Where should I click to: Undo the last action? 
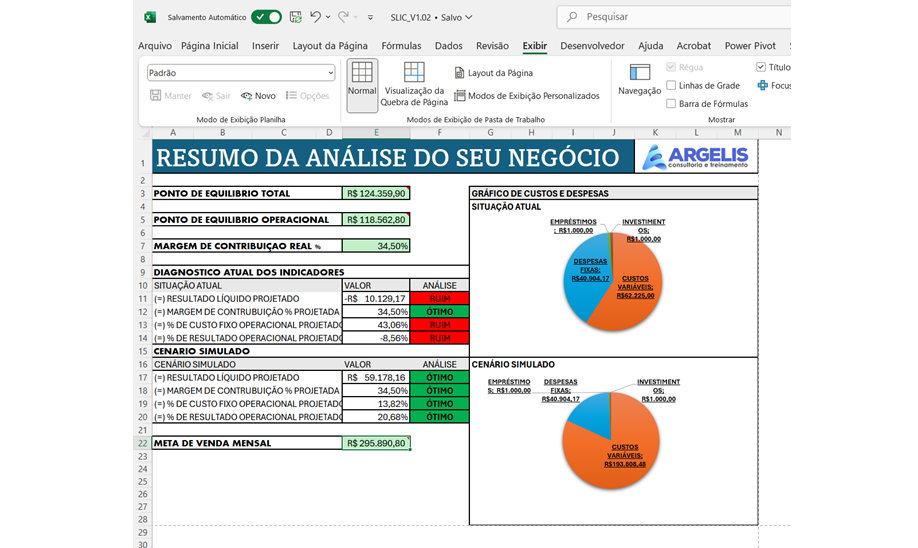316,17
